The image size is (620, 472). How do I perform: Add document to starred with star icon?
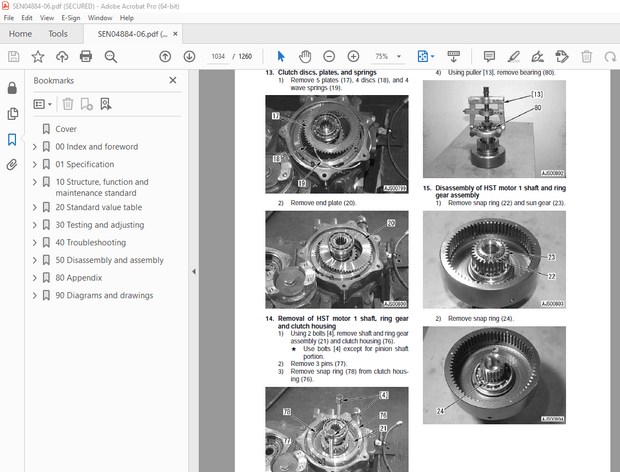click(38, 57)
